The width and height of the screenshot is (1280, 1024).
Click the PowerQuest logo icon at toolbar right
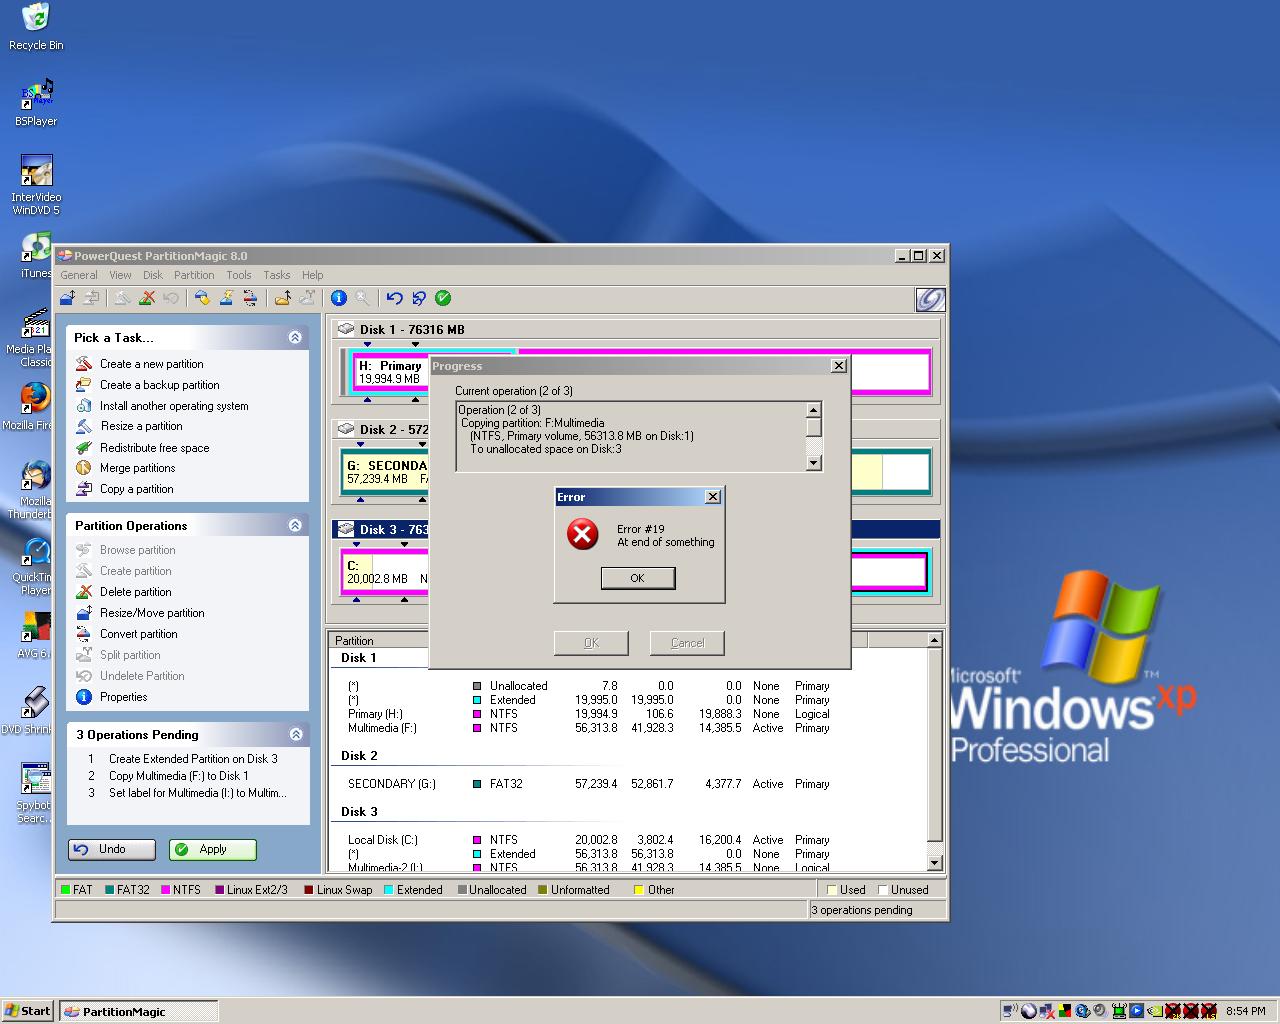click(930, 299)
